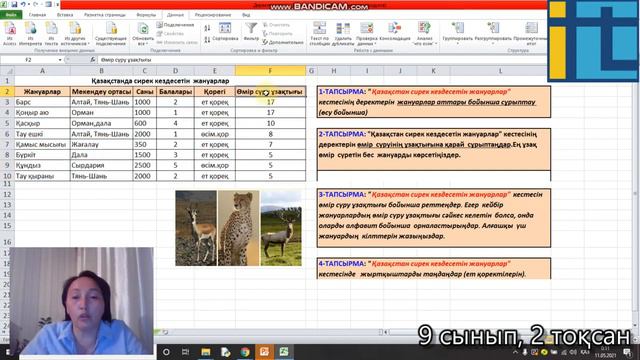Toggle the Фильтр funnel button

pos(251,32)
